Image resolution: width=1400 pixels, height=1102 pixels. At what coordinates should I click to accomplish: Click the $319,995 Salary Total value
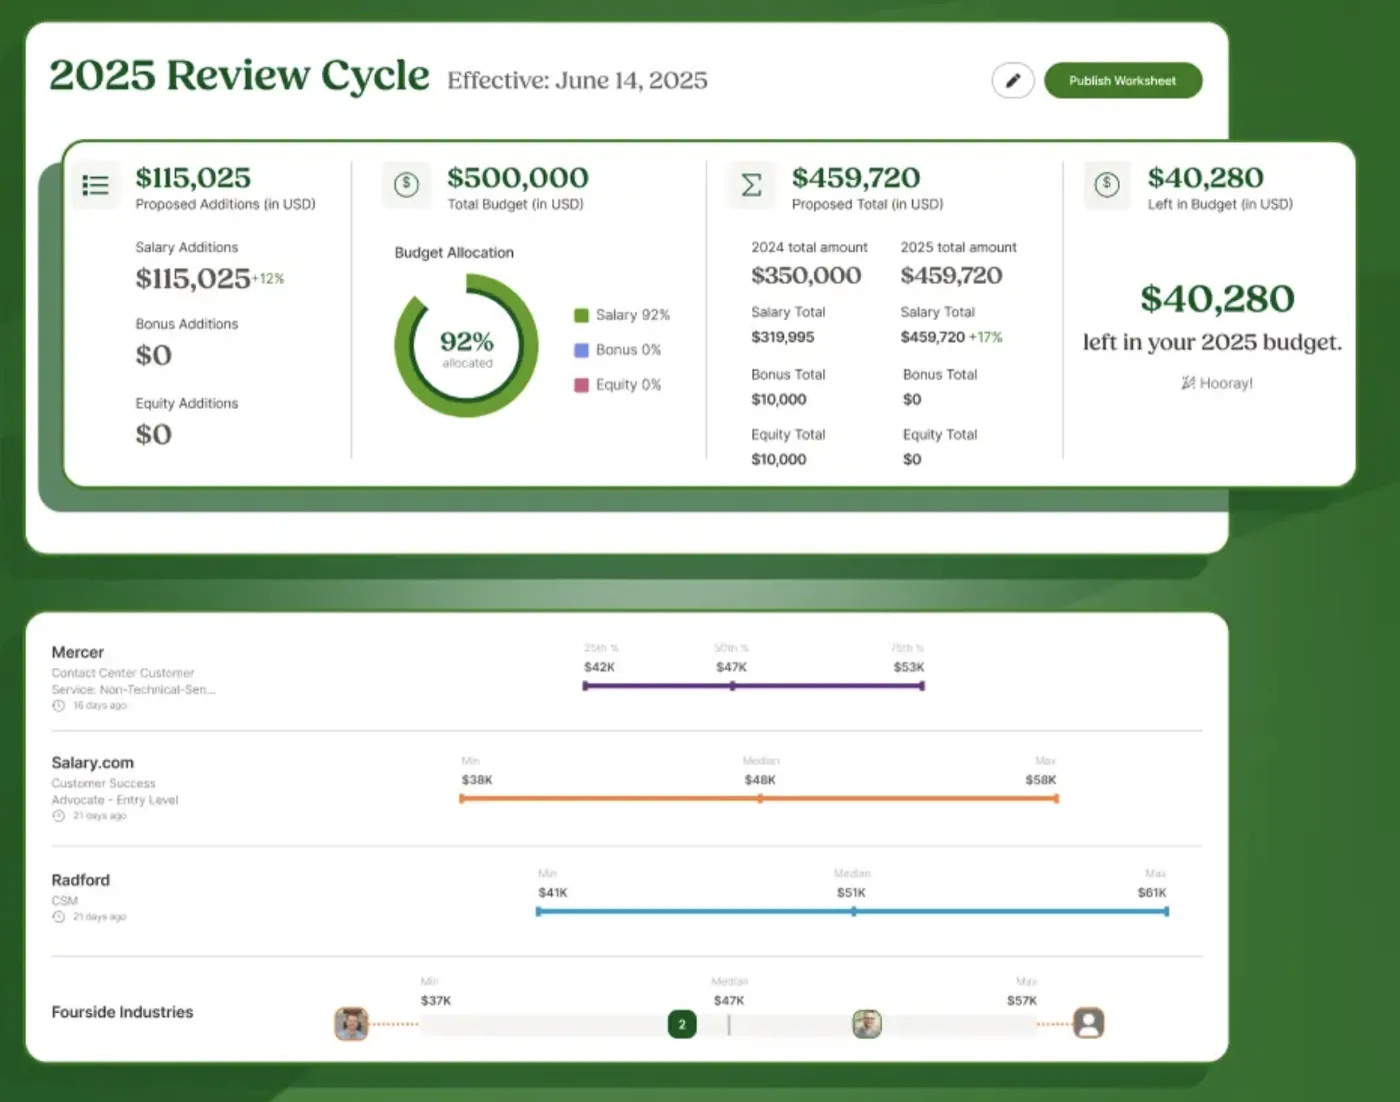tap(782, 337)
